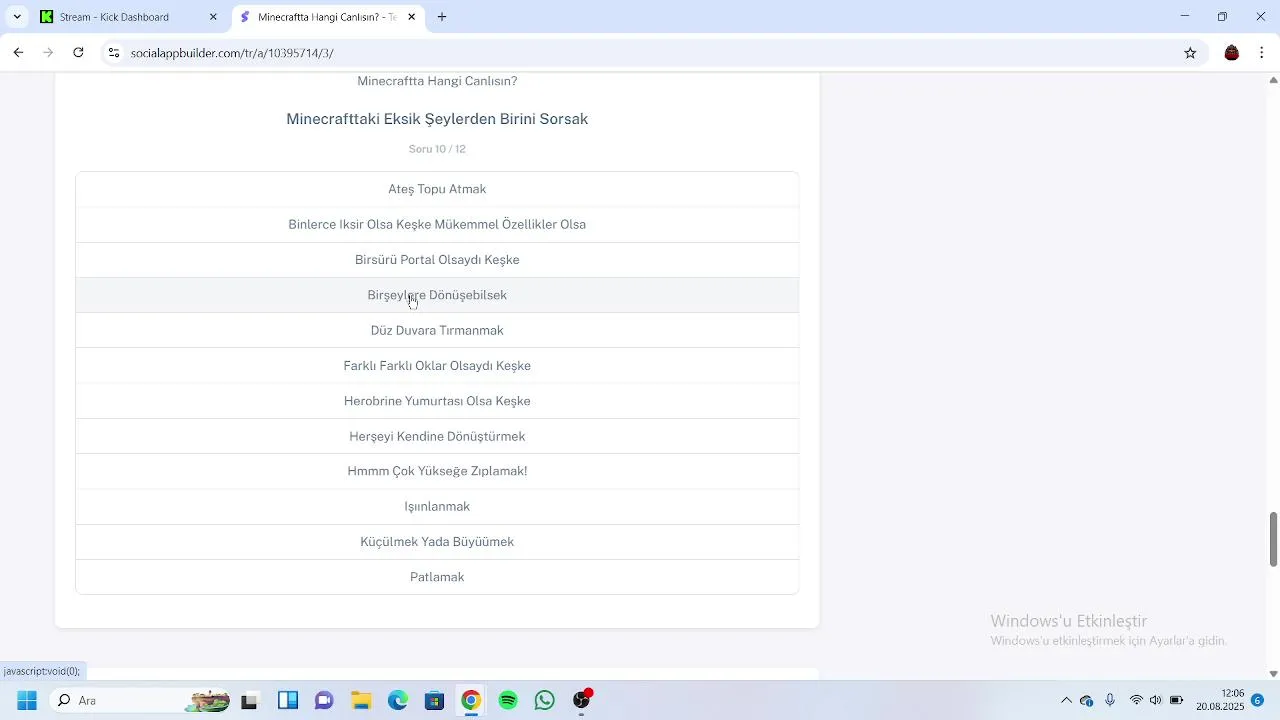Choose "Binlerce Iksir Olsa Keşke Mükemmel Özellikler Olsa"
The width and height of the screenshot is (1280, 720).
coord(437,224)
